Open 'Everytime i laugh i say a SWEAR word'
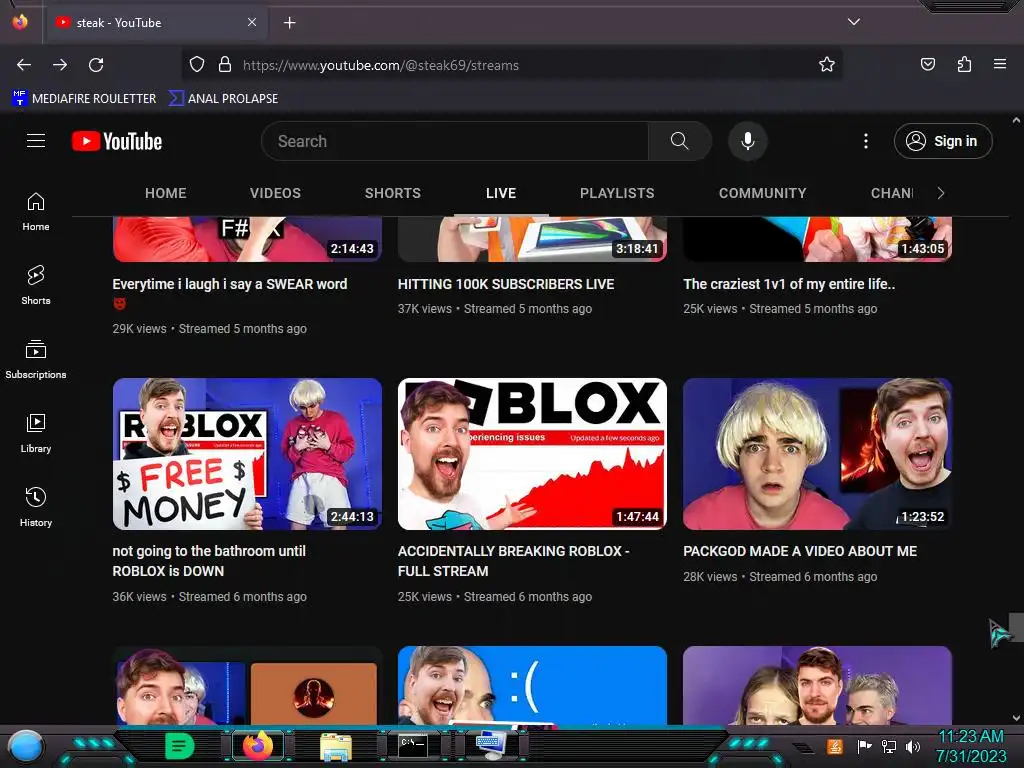The image size is (1024, 768). [230, 293]
